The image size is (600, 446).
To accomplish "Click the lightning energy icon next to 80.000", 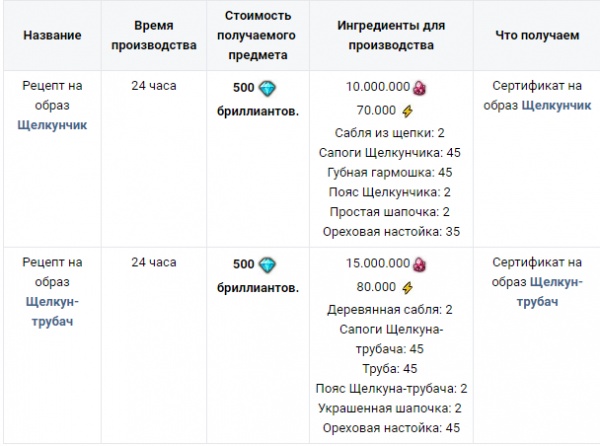I will tap(406, 287).
